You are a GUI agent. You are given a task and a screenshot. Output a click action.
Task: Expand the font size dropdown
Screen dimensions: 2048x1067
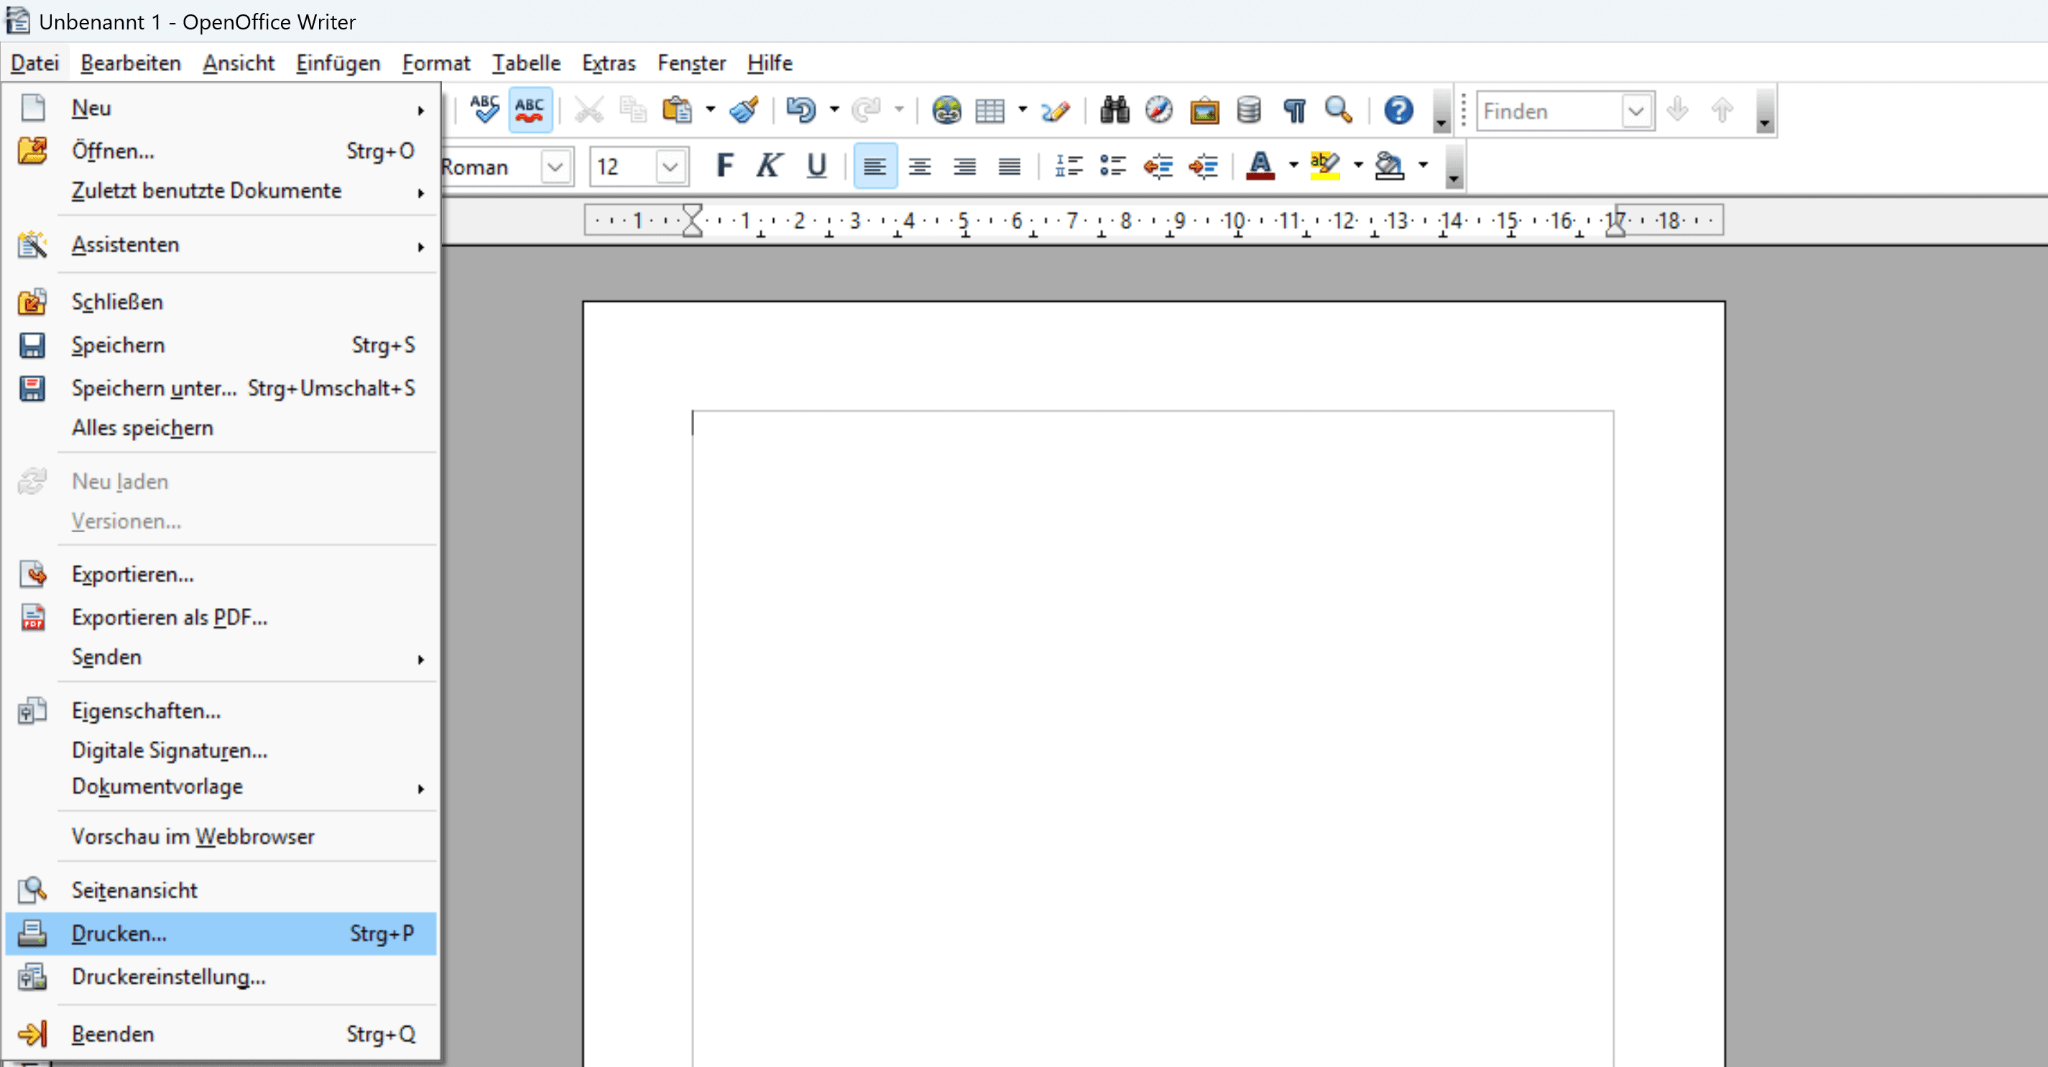(x=670, y=166)
